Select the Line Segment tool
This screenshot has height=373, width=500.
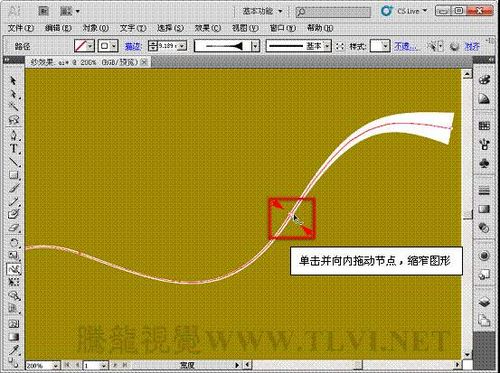pos(13,162)
